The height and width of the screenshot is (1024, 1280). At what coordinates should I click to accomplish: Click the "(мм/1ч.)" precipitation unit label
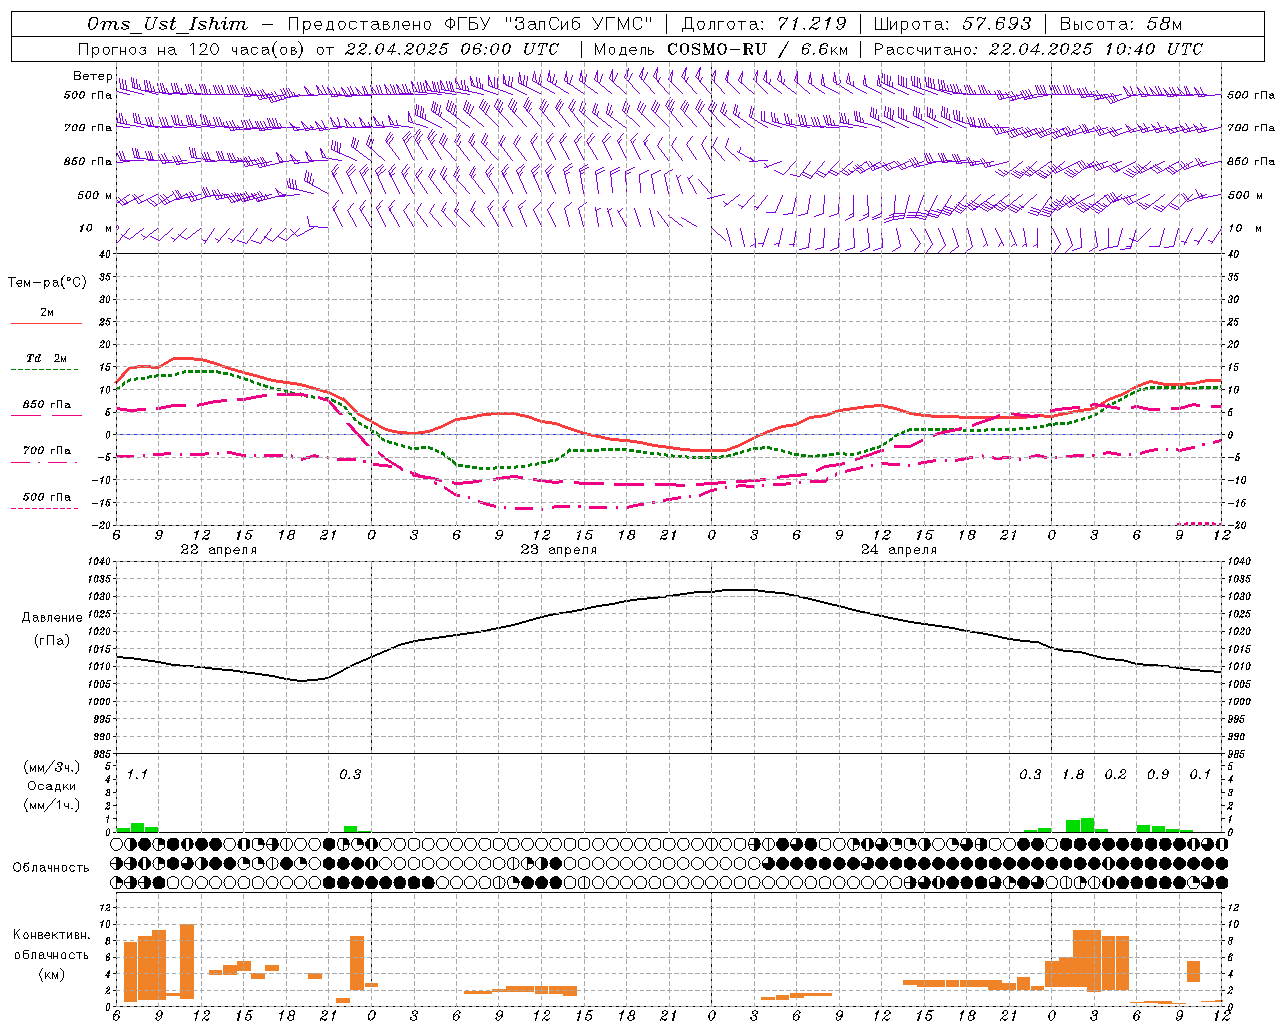[52, 805]
